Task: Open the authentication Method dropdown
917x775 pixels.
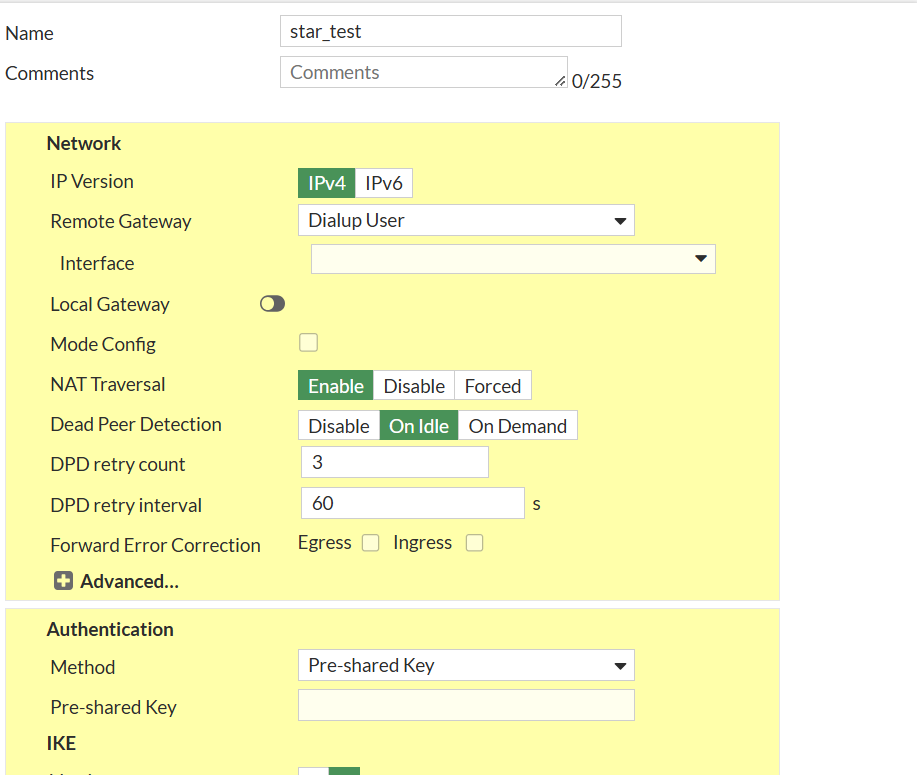Action: point(466,665)
